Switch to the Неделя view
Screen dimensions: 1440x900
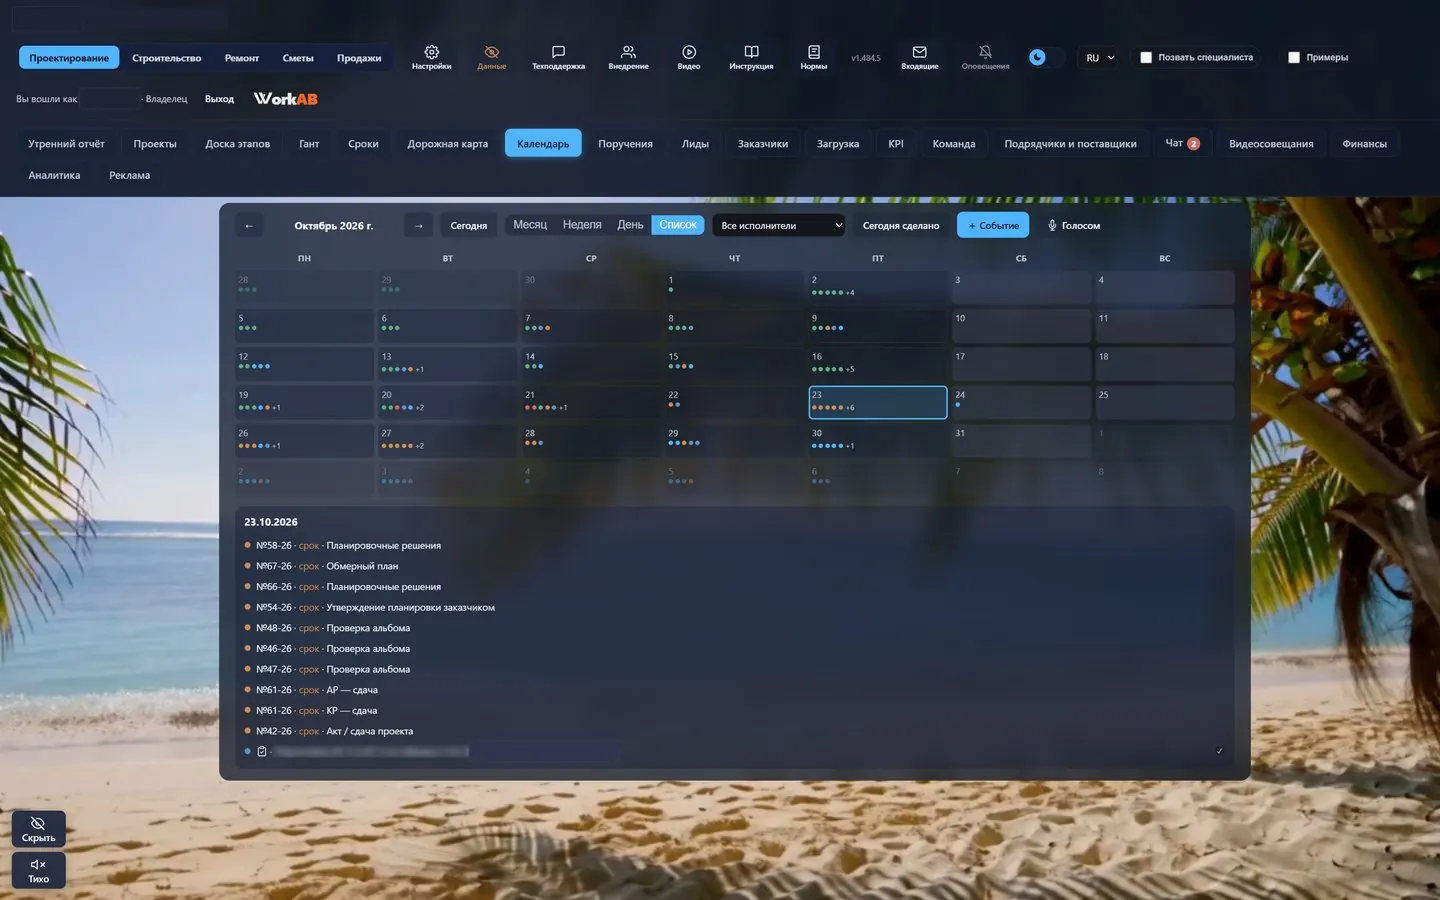[x=582, y=225]
